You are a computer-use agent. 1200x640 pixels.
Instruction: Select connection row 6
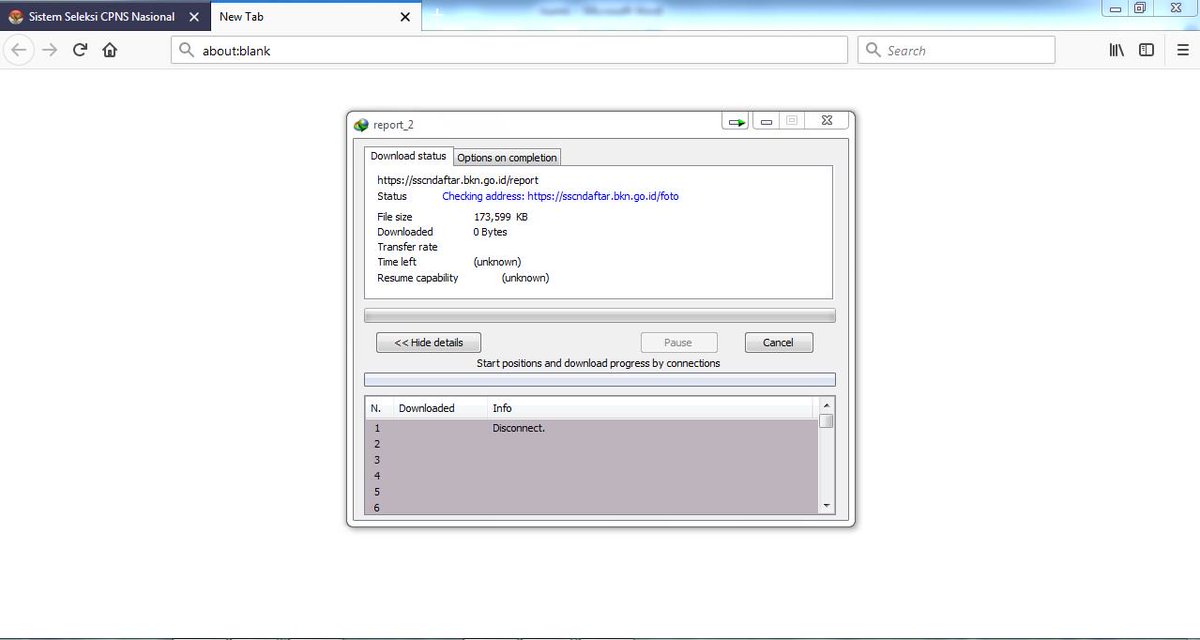[x=591, y=507]
